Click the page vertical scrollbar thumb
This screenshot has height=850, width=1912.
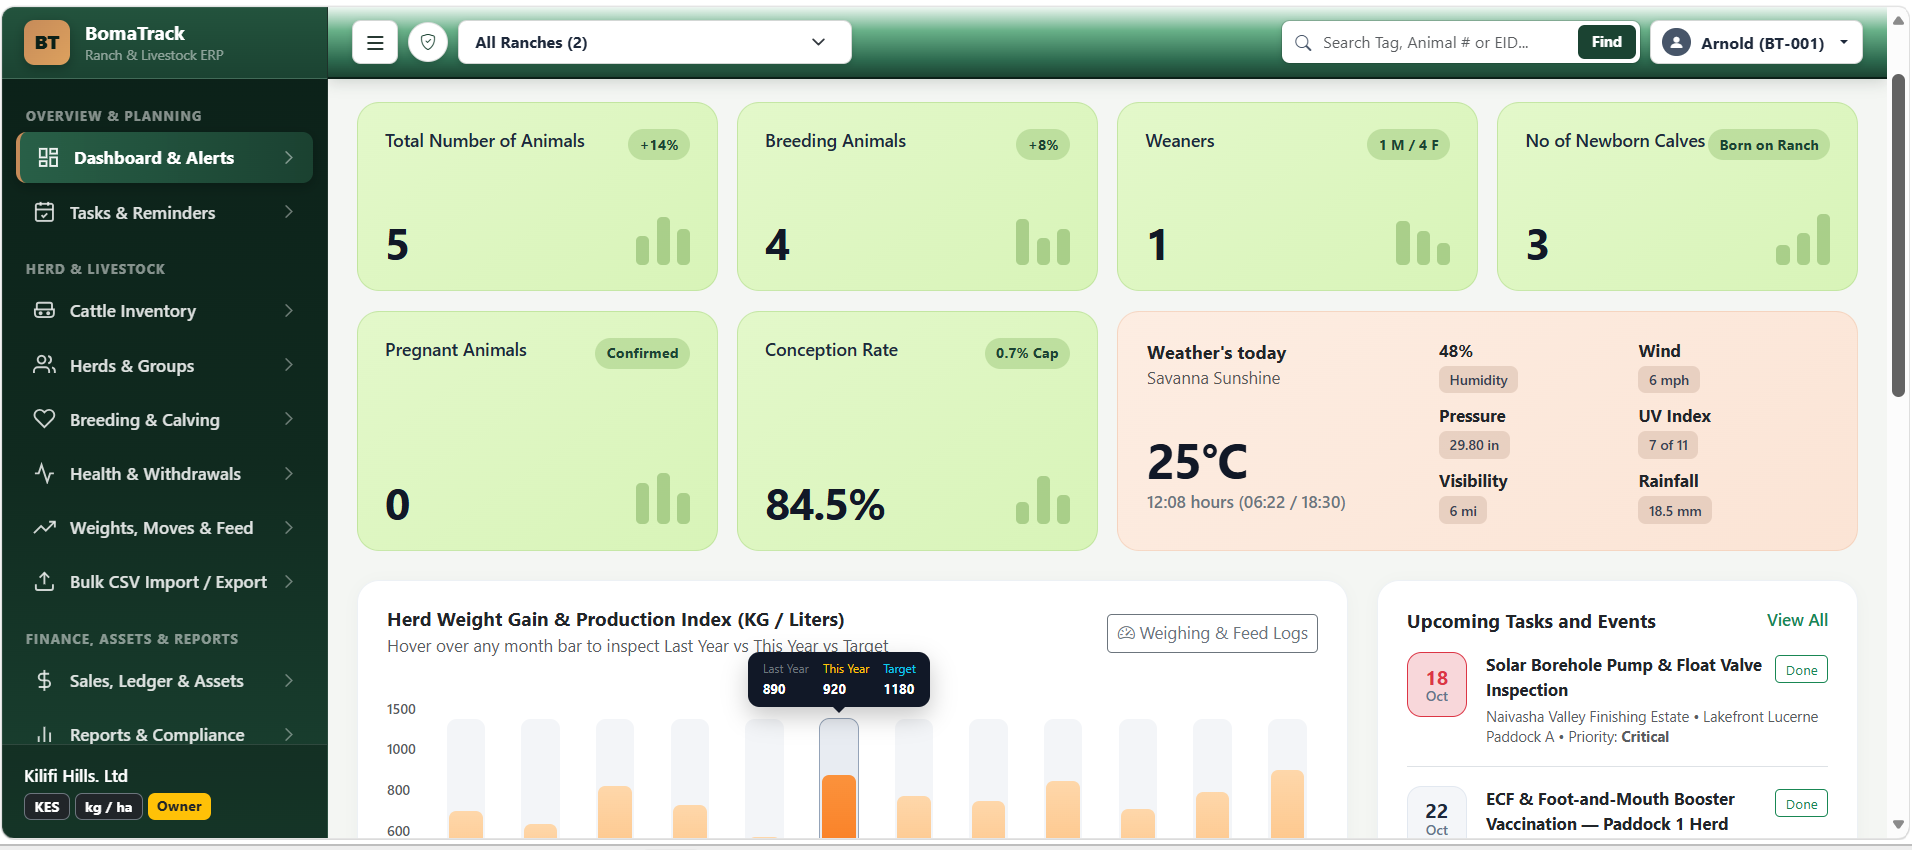pyautogui.click(x=1898, y=235)
